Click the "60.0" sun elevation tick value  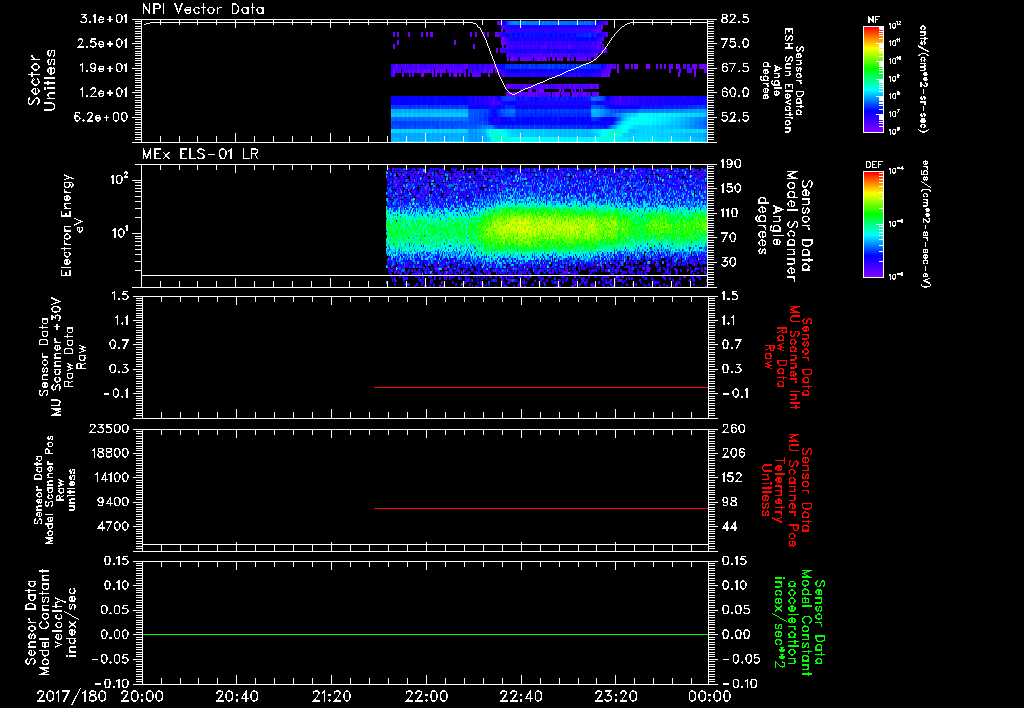pos(735,93)
